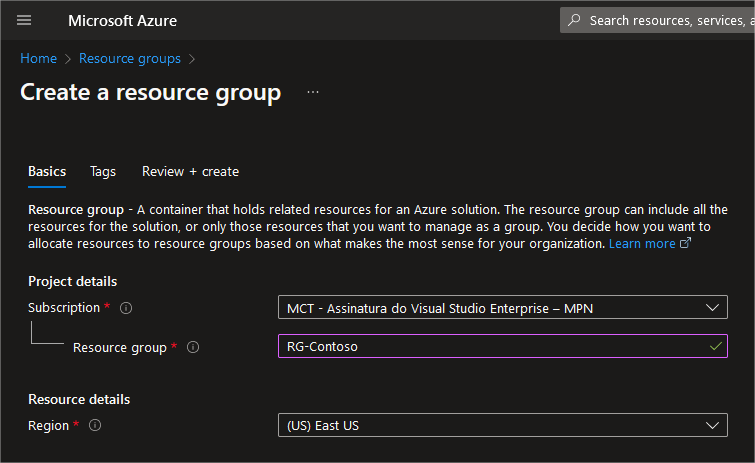Click the Region field label
The image size is (755, 463).
(48, 425)
